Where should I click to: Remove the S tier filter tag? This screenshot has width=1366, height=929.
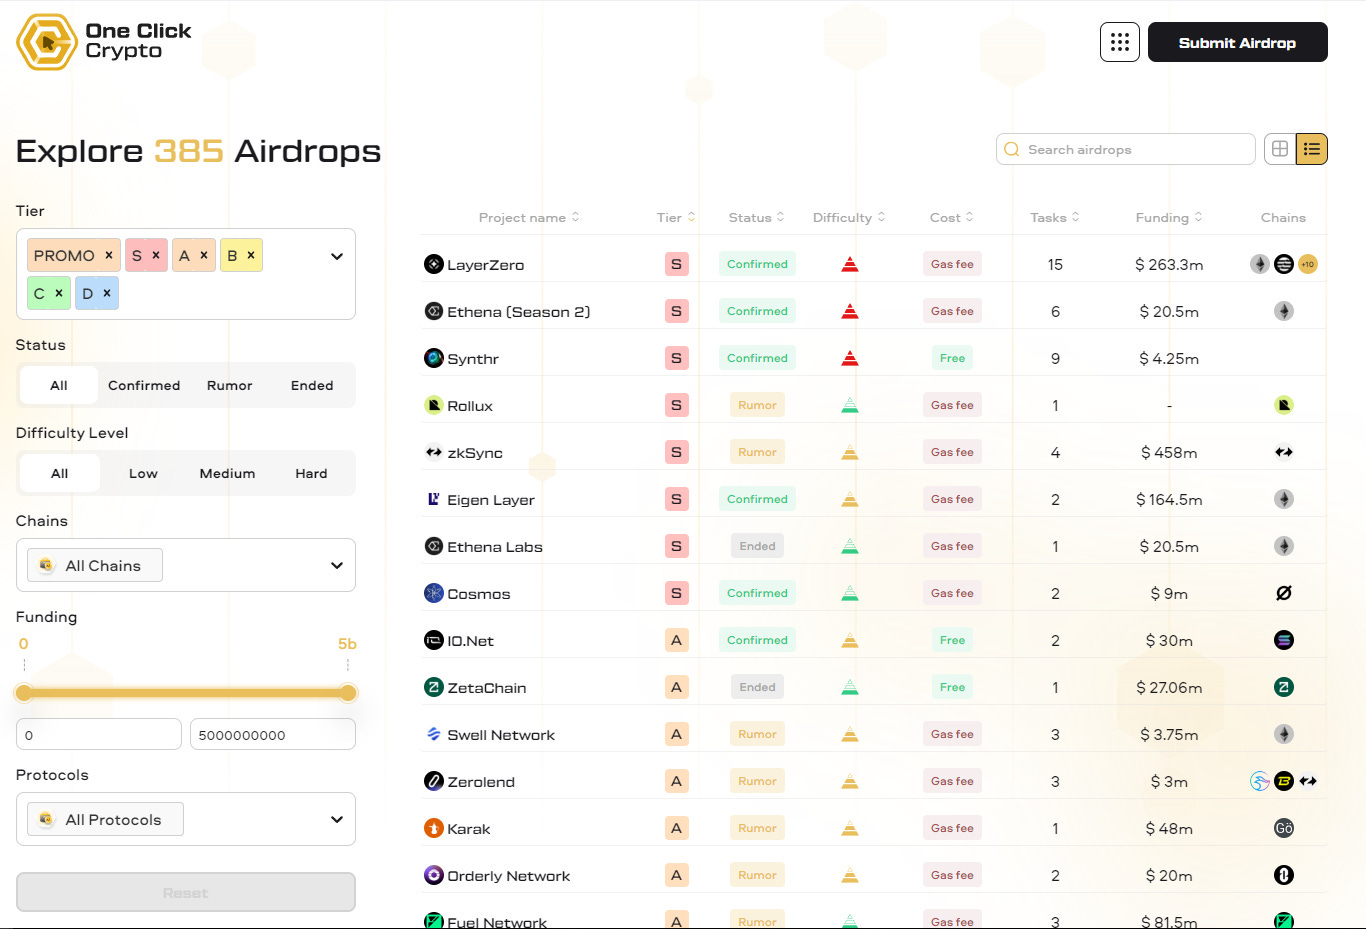pos(156,255)
